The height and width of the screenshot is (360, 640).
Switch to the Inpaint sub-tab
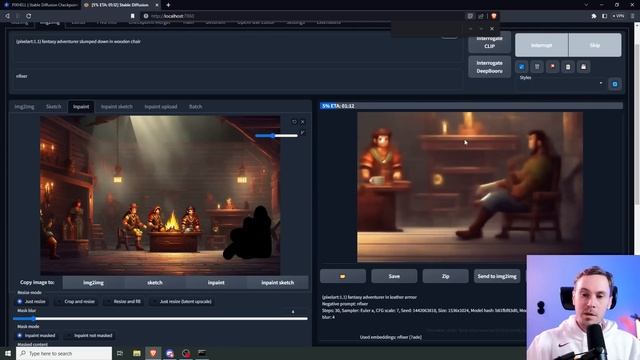pos(81,107)
